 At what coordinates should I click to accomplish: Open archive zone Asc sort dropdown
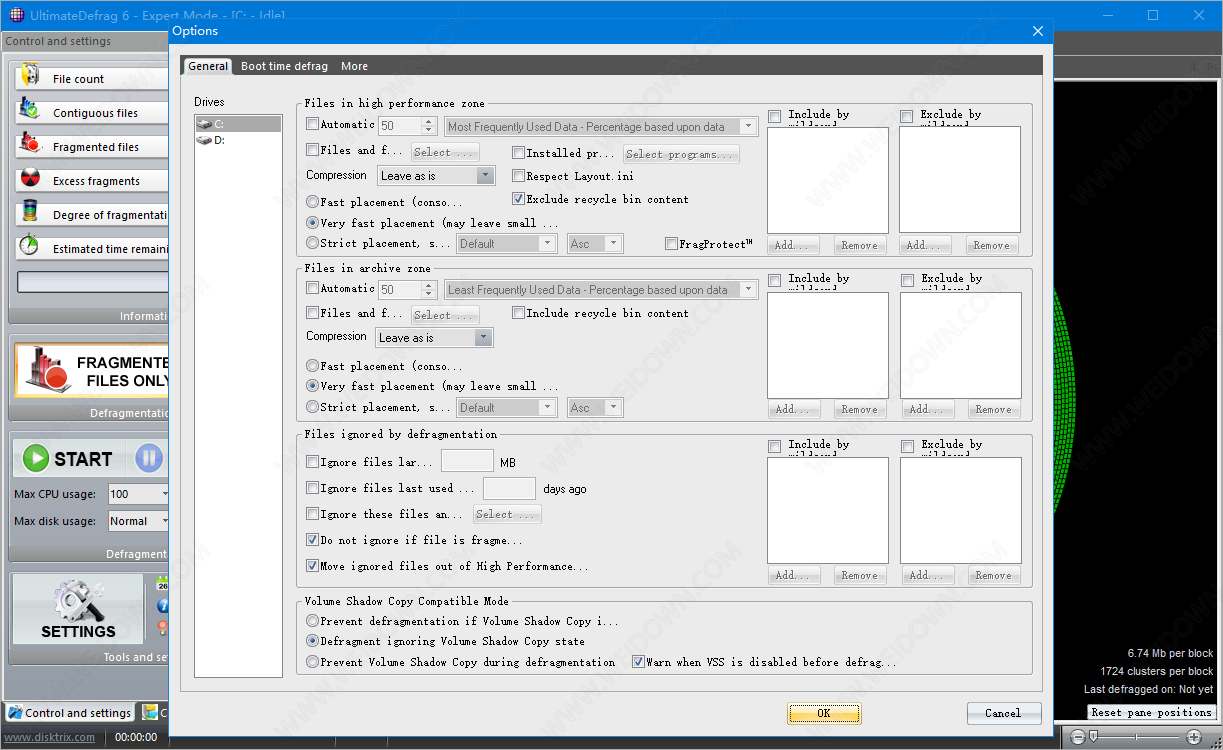coord(595,408)
